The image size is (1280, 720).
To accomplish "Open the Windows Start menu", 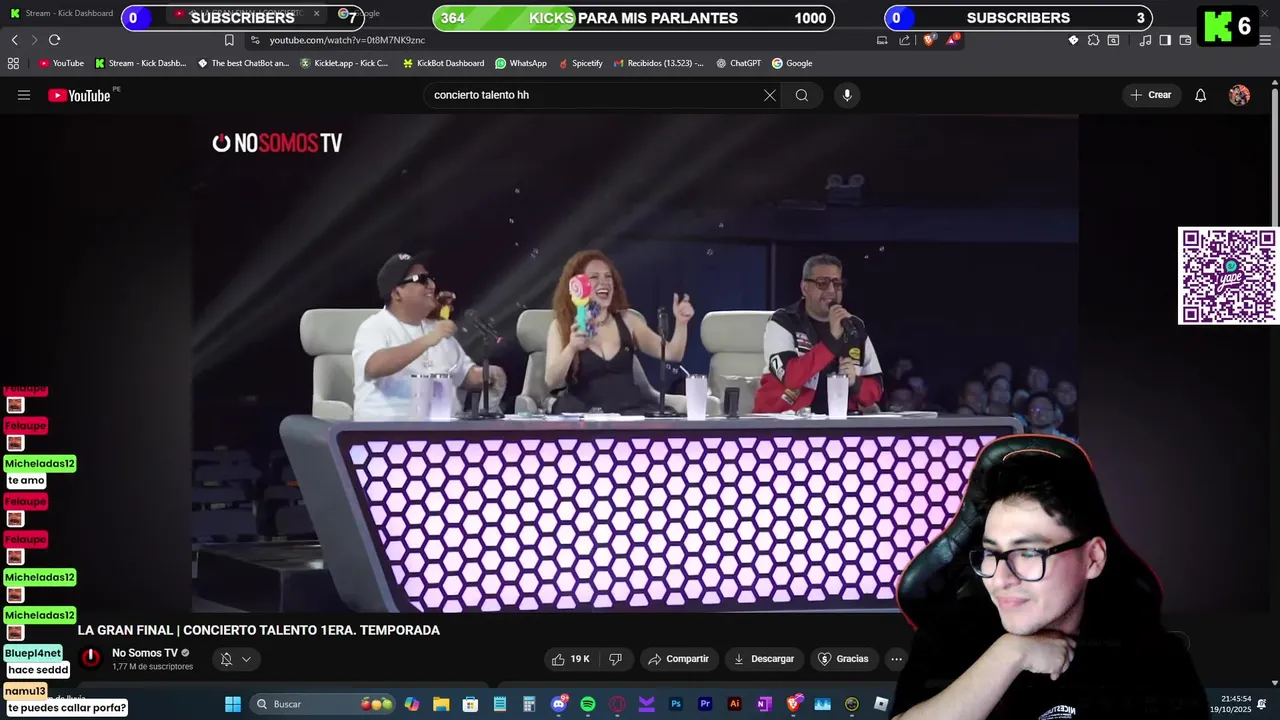I will tap(233, 704).
